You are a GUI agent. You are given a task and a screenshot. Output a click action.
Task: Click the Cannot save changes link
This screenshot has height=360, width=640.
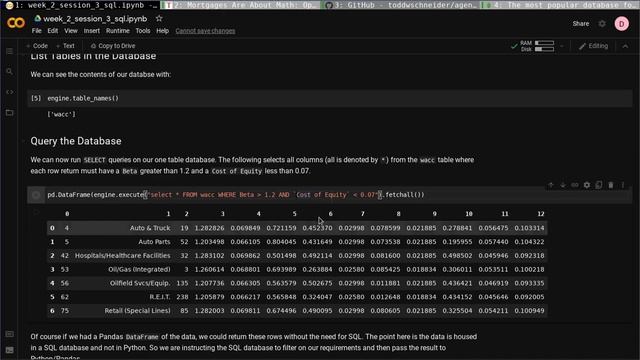pyautogui.click(x=205, y=31)
